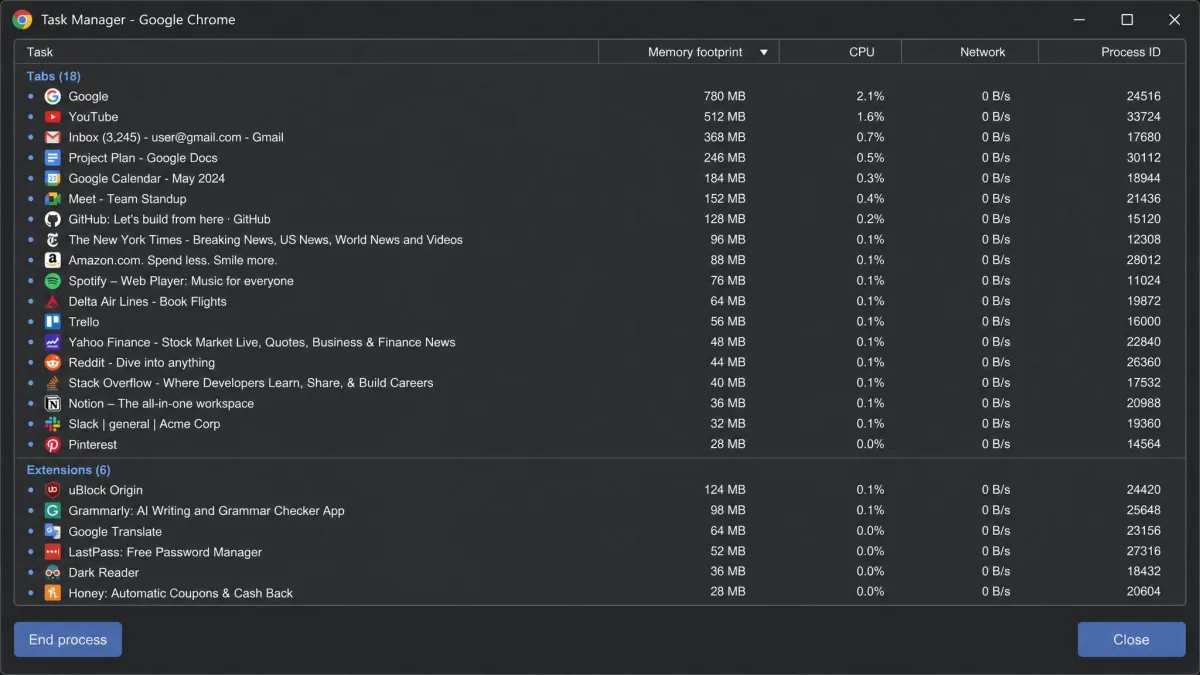Select the Trello row title
The width and height of the screenshot is (1200, 675).
(x=84, y=322)
